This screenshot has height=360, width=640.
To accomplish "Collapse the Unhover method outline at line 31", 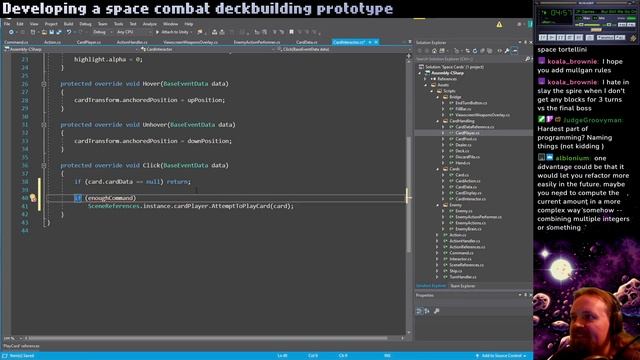I will coord(44,125).
